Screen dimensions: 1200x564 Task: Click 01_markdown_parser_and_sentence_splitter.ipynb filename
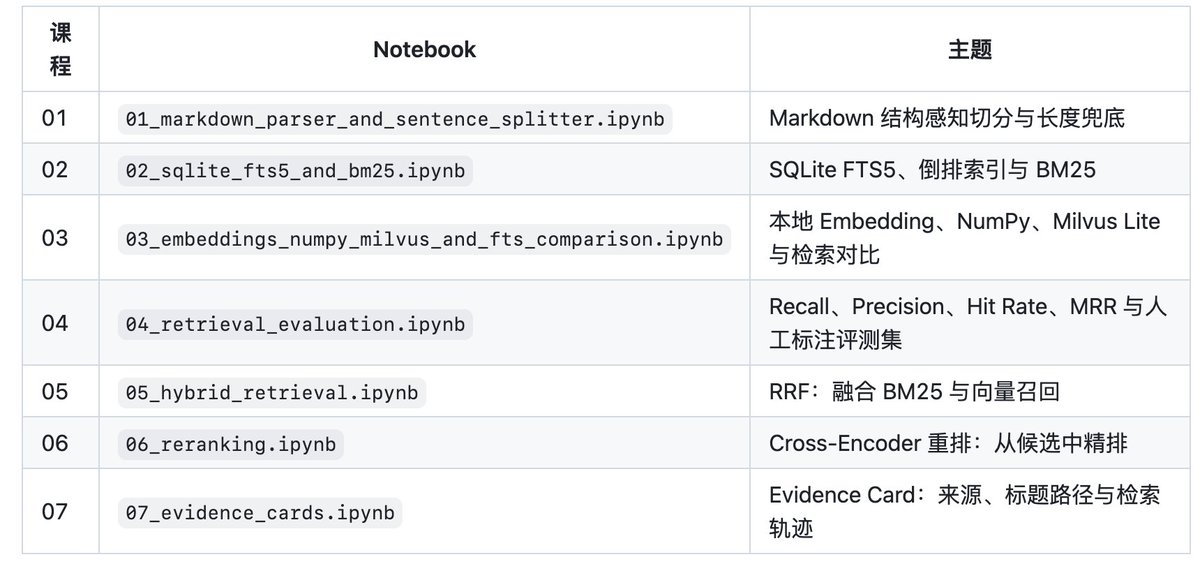394,119
